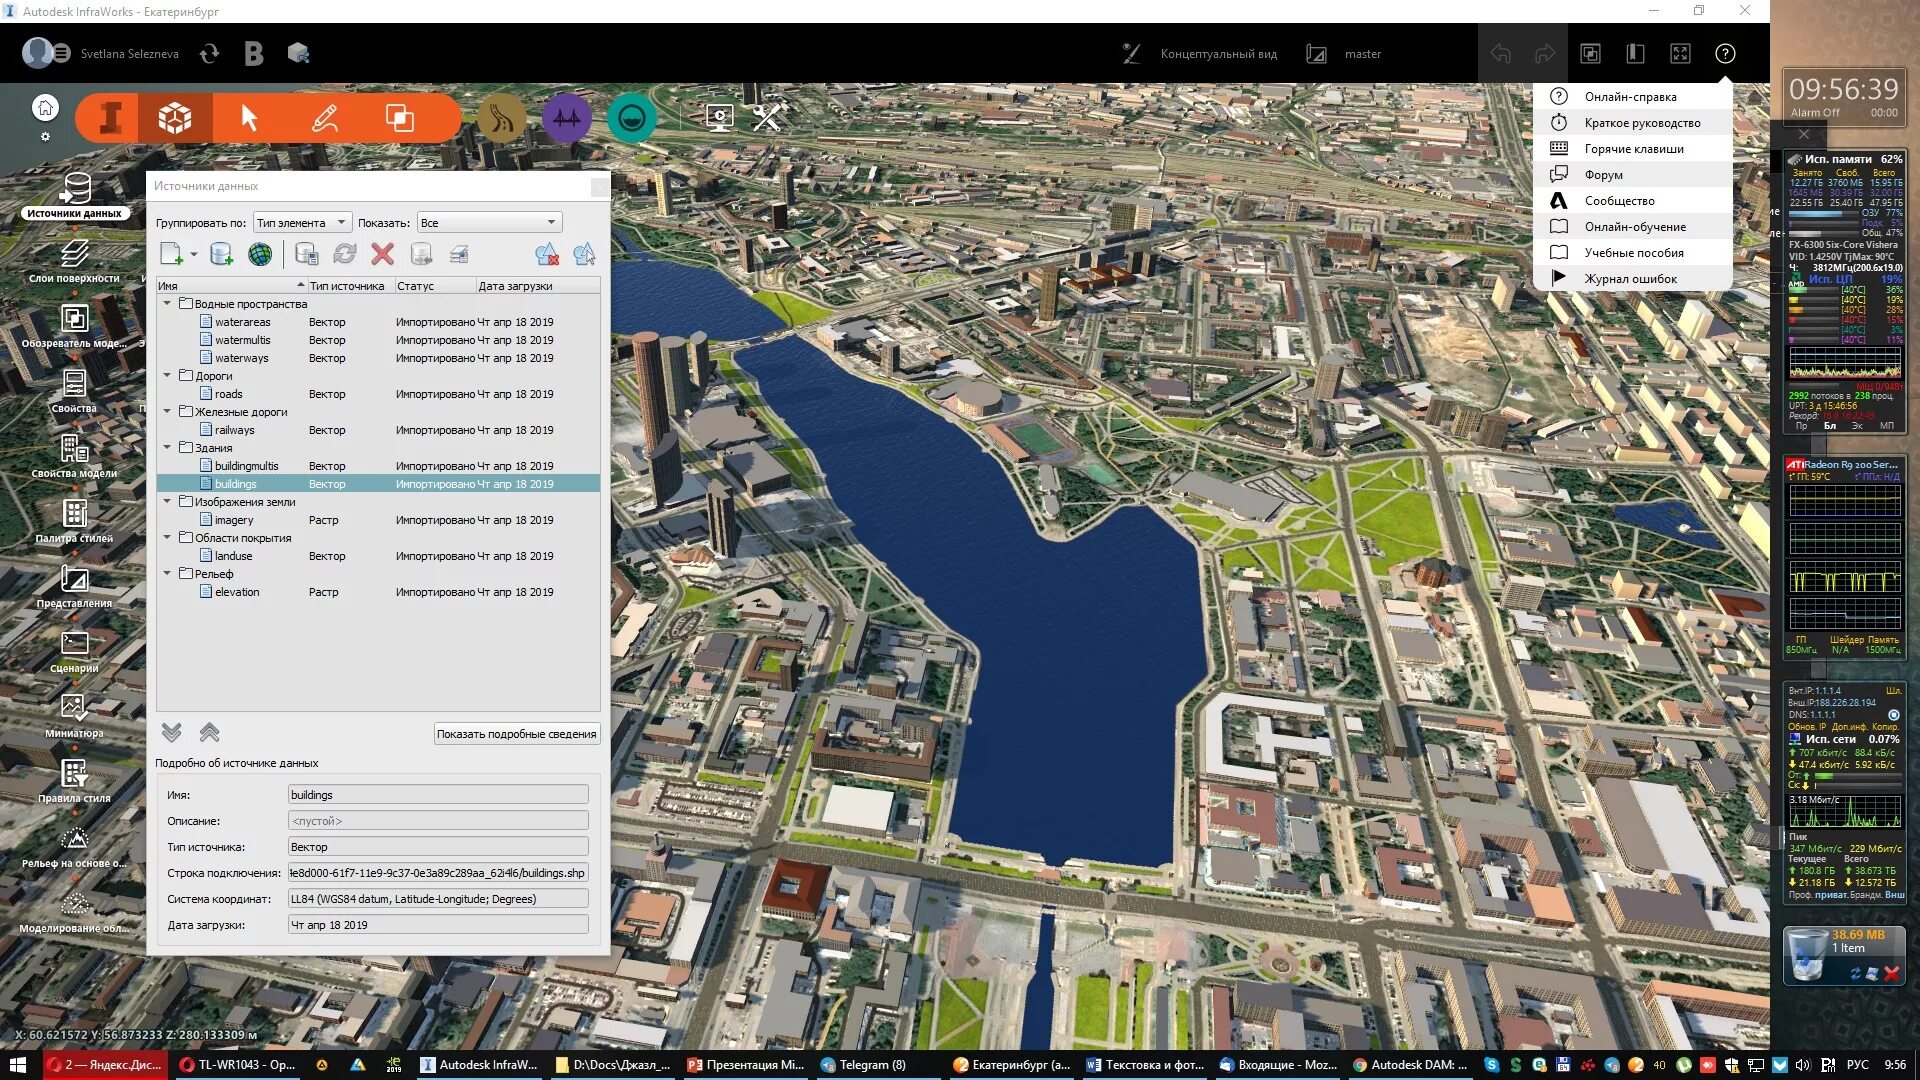The width and height of the screenshot is (1920, 1080).
Task: Select the roads data source row
Action: (x=229, y=394)
